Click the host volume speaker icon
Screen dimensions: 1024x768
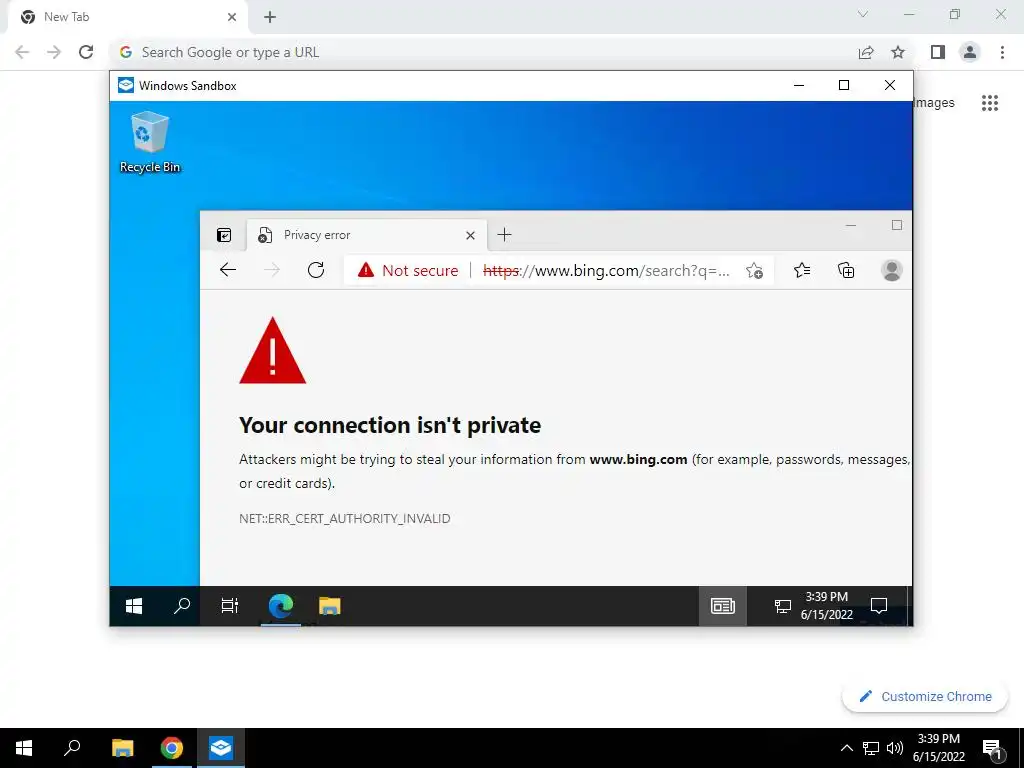895,748
